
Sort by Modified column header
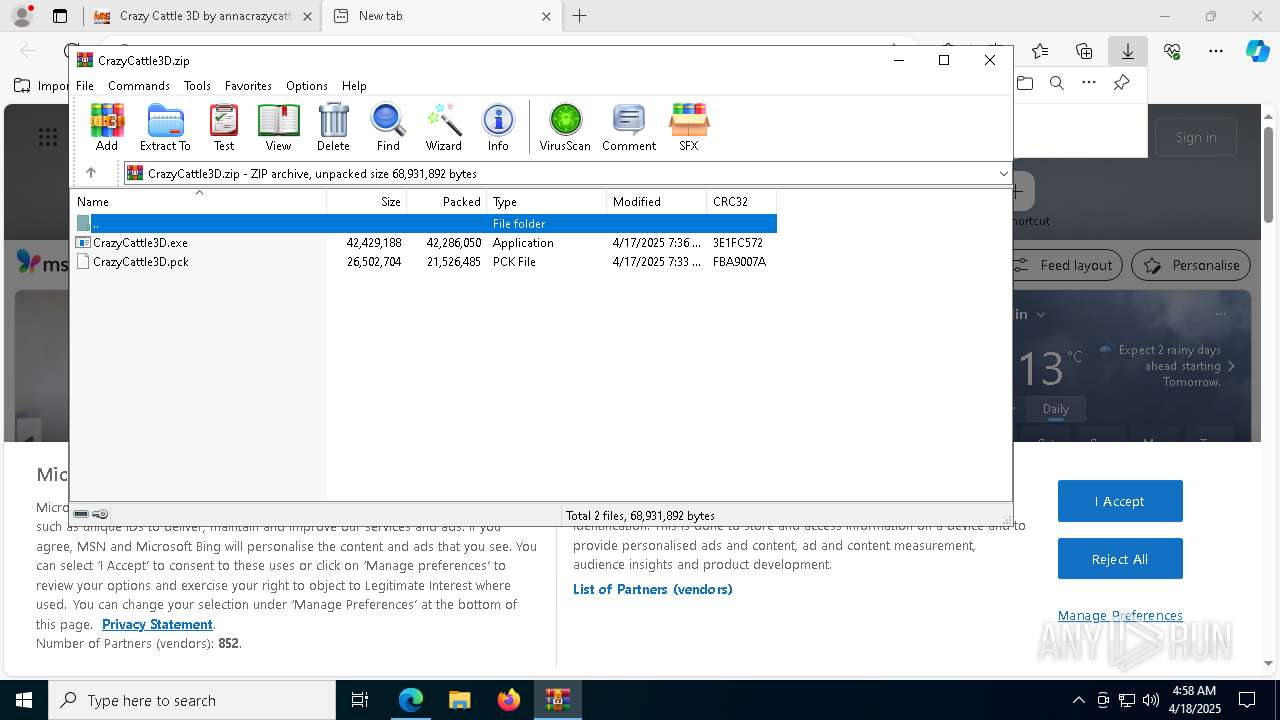tap(656, 201)
